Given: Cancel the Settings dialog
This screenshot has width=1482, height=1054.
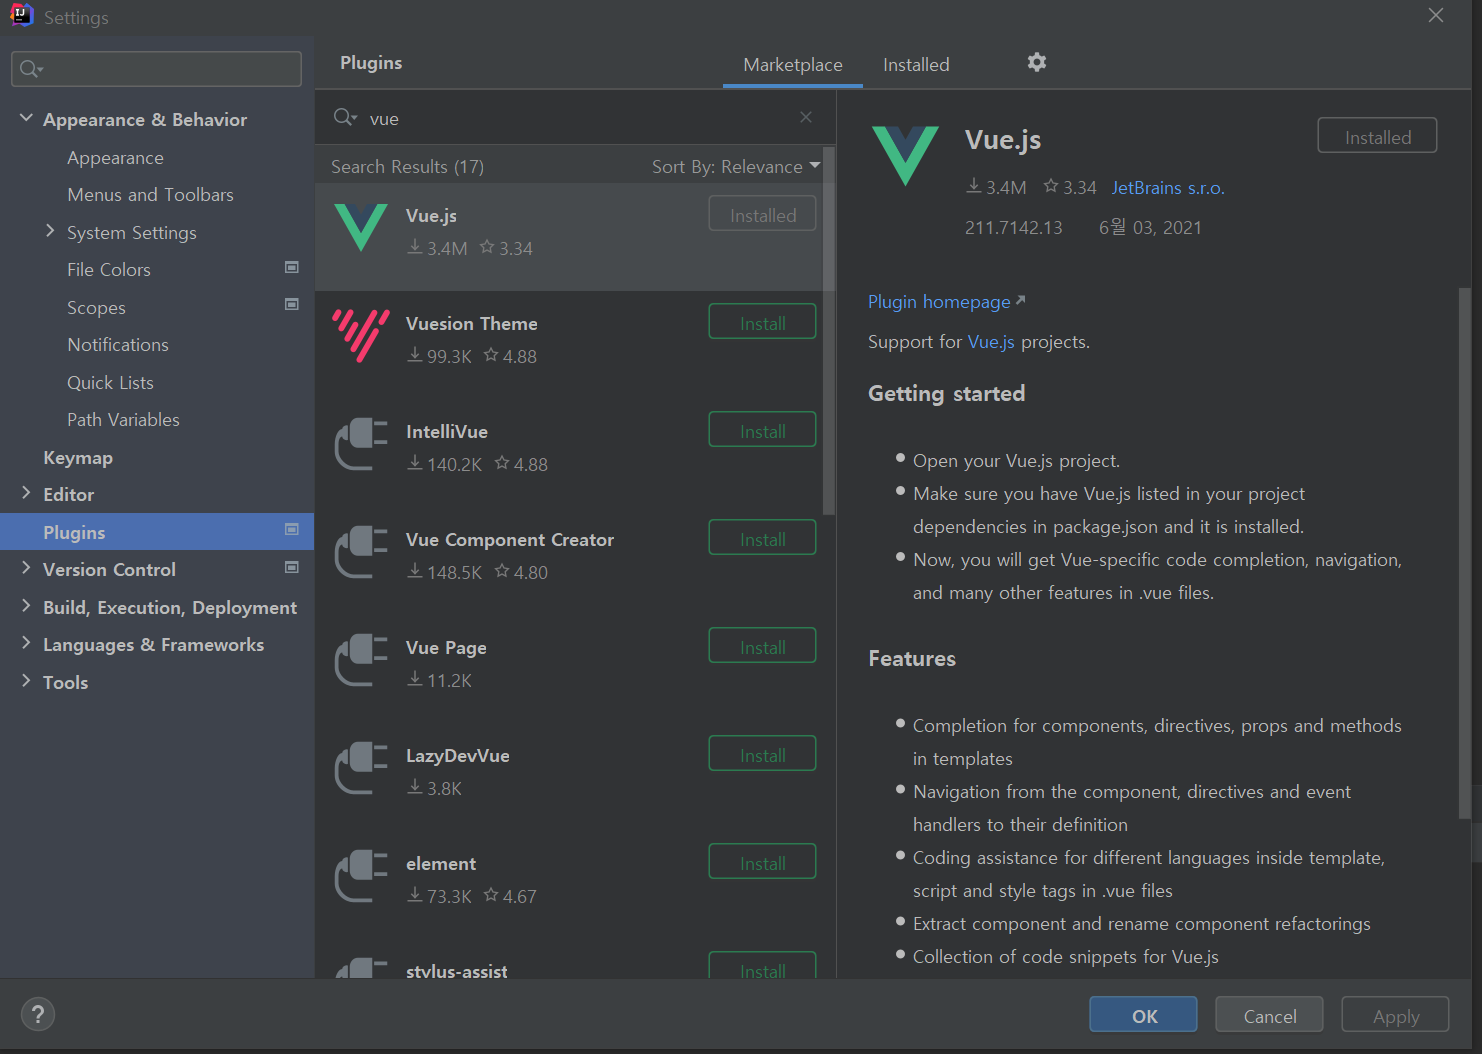Looking at the screenshot, I should (1269, 1014).
